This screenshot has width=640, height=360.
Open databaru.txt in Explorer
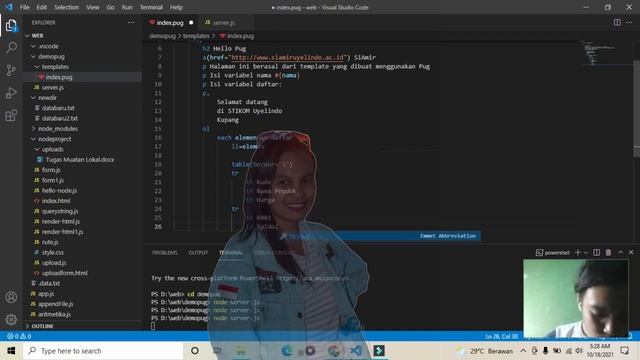(58, 108)
